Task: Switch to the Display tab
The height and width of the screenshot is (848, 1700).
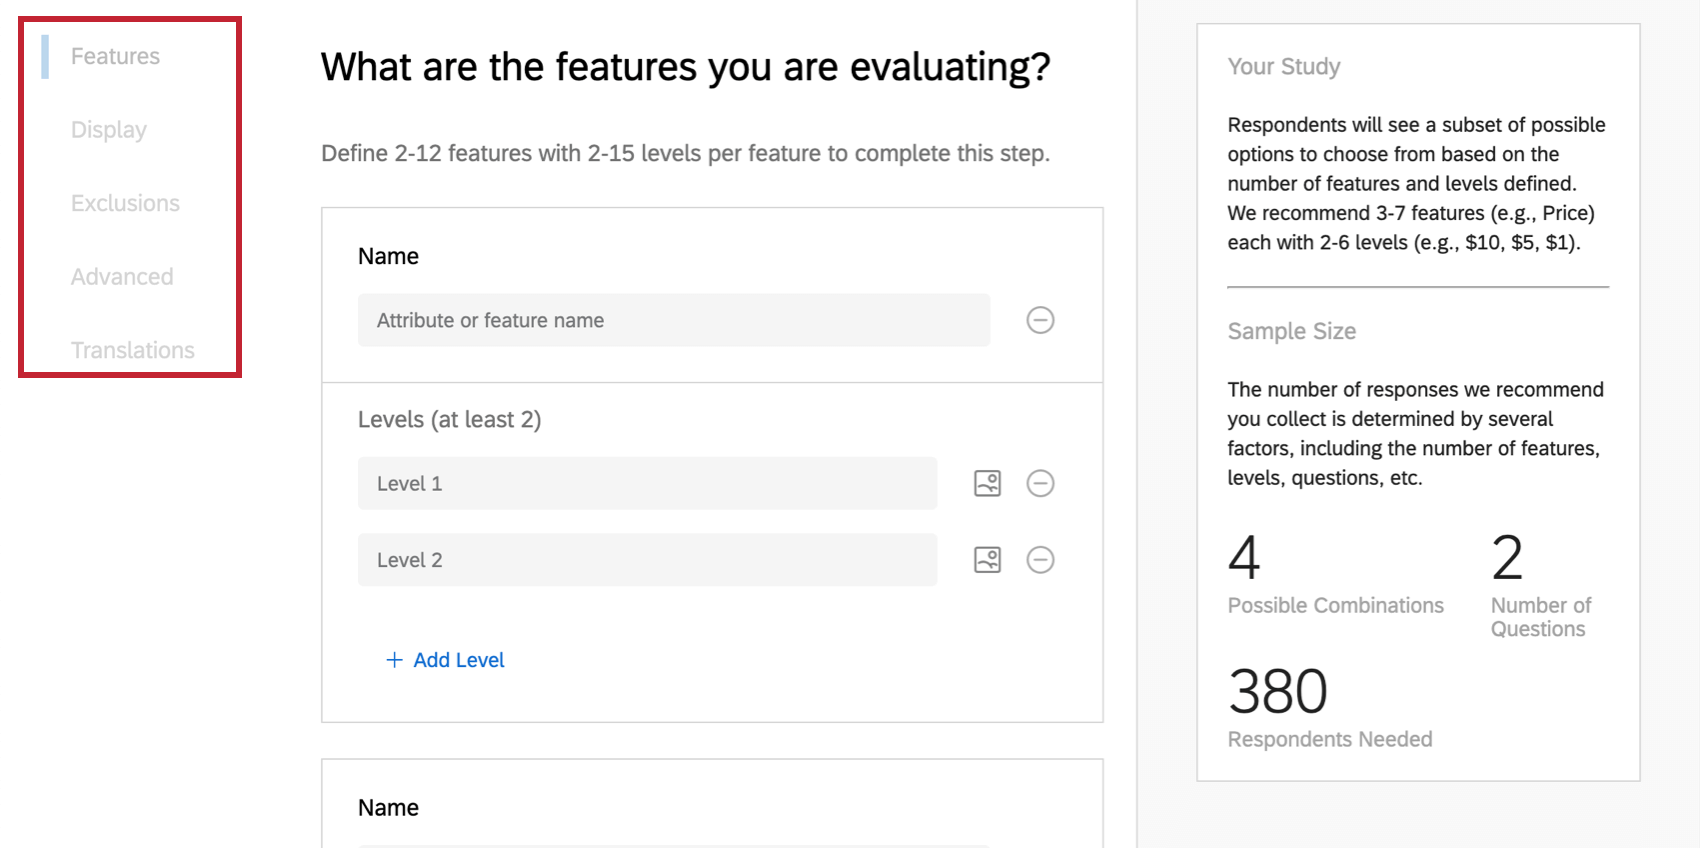Action: [108, 130]
